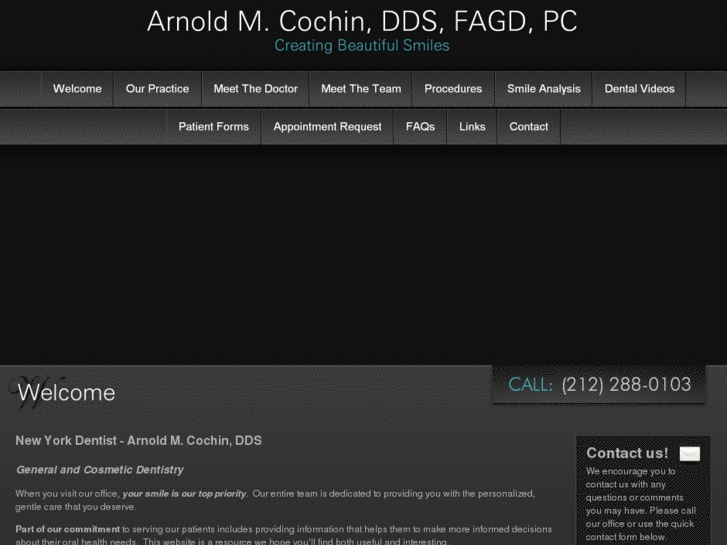Click the CALL: label
Image resolution: width=727 pixels, height=545 pixels.
tap(531, 385)
